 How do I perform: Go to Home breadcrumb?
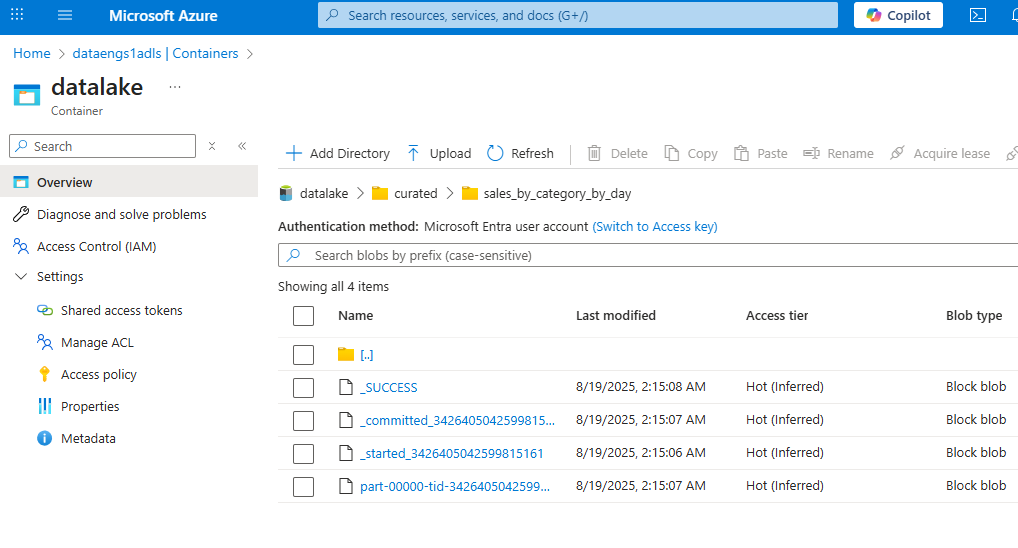point(32,53)
